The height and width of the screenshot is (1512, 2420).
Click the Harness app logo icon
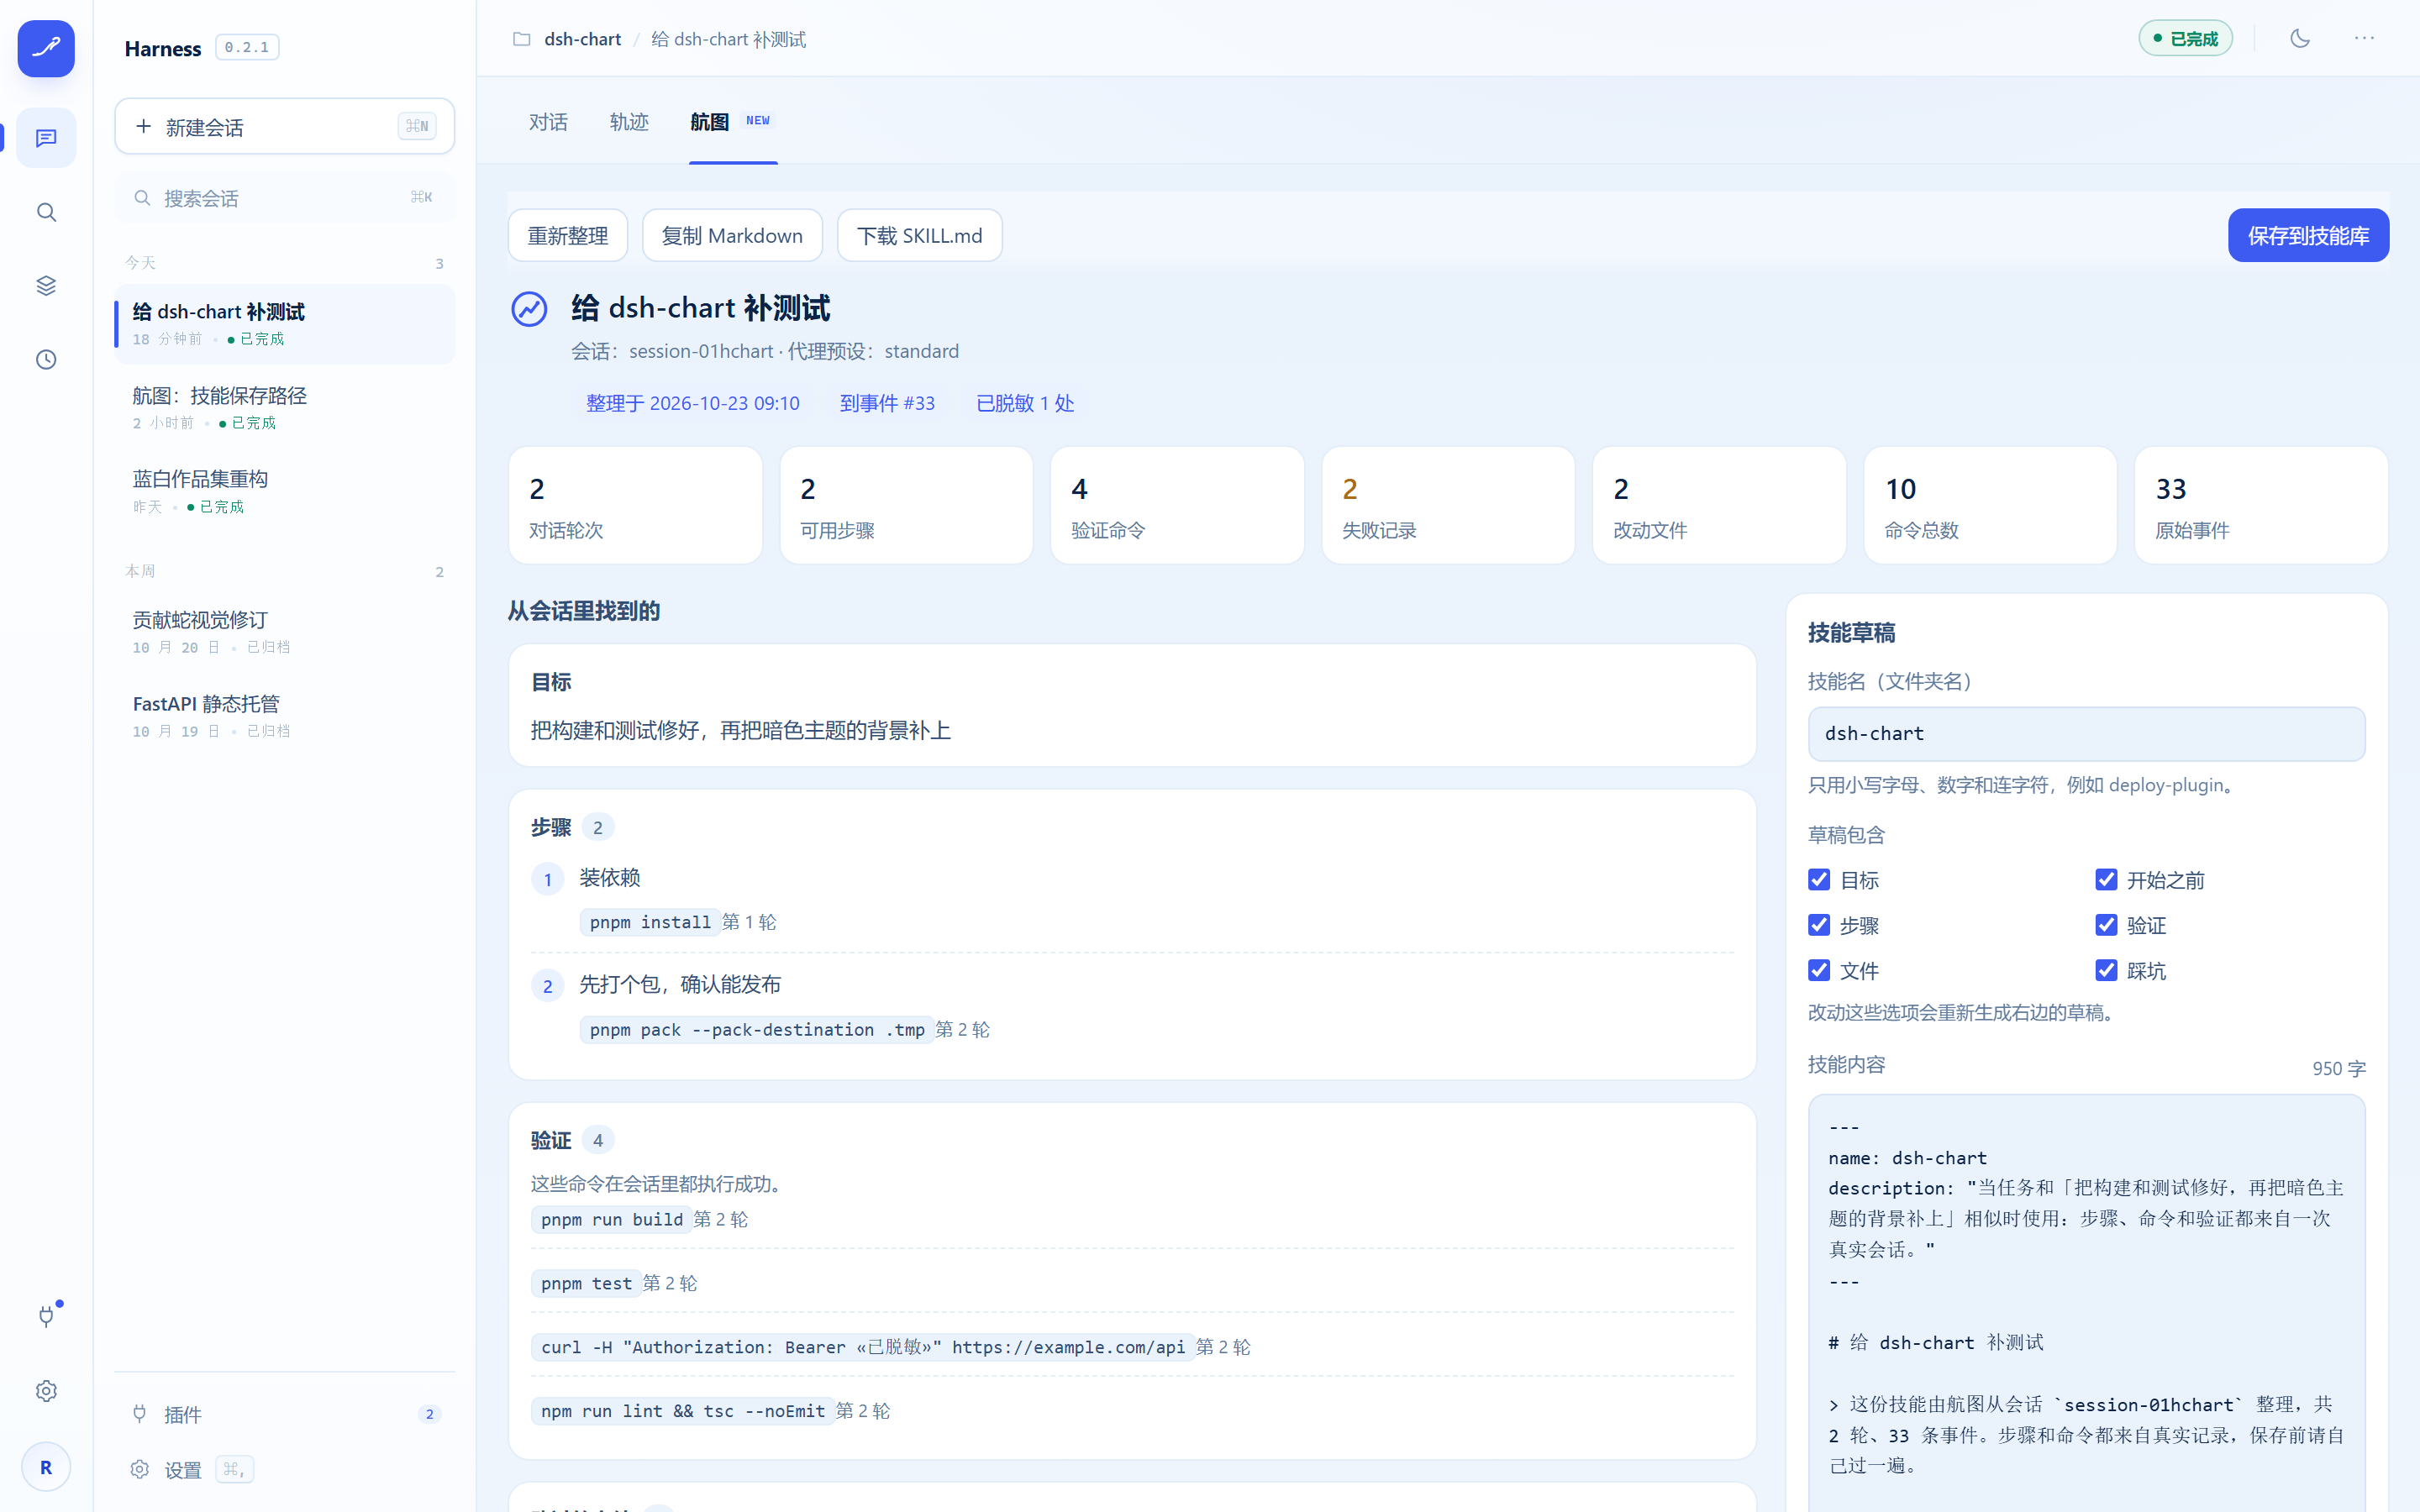click(x=46, y=47)
